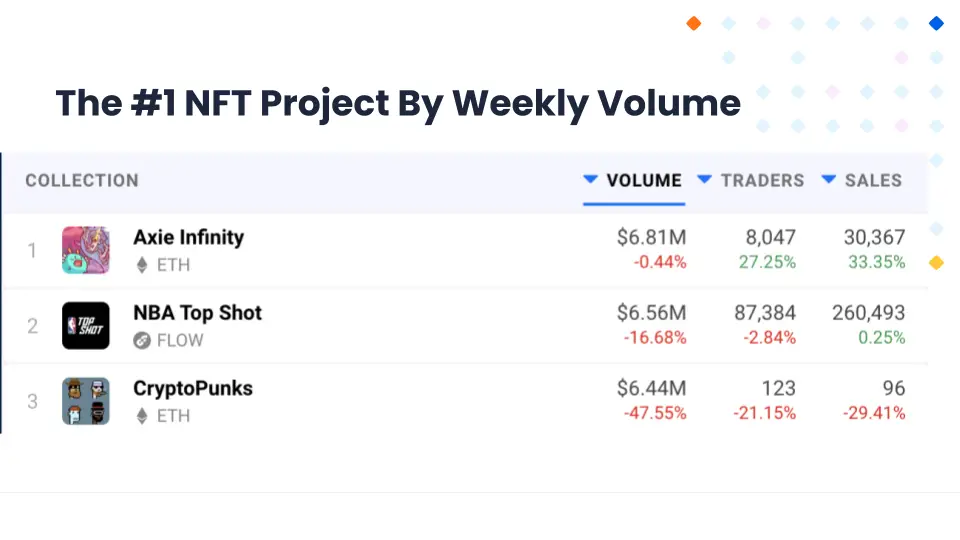The image size is (960, 540).
Task: Click Axie Infinity's $6.81M volume value
Action: point(651,237)
